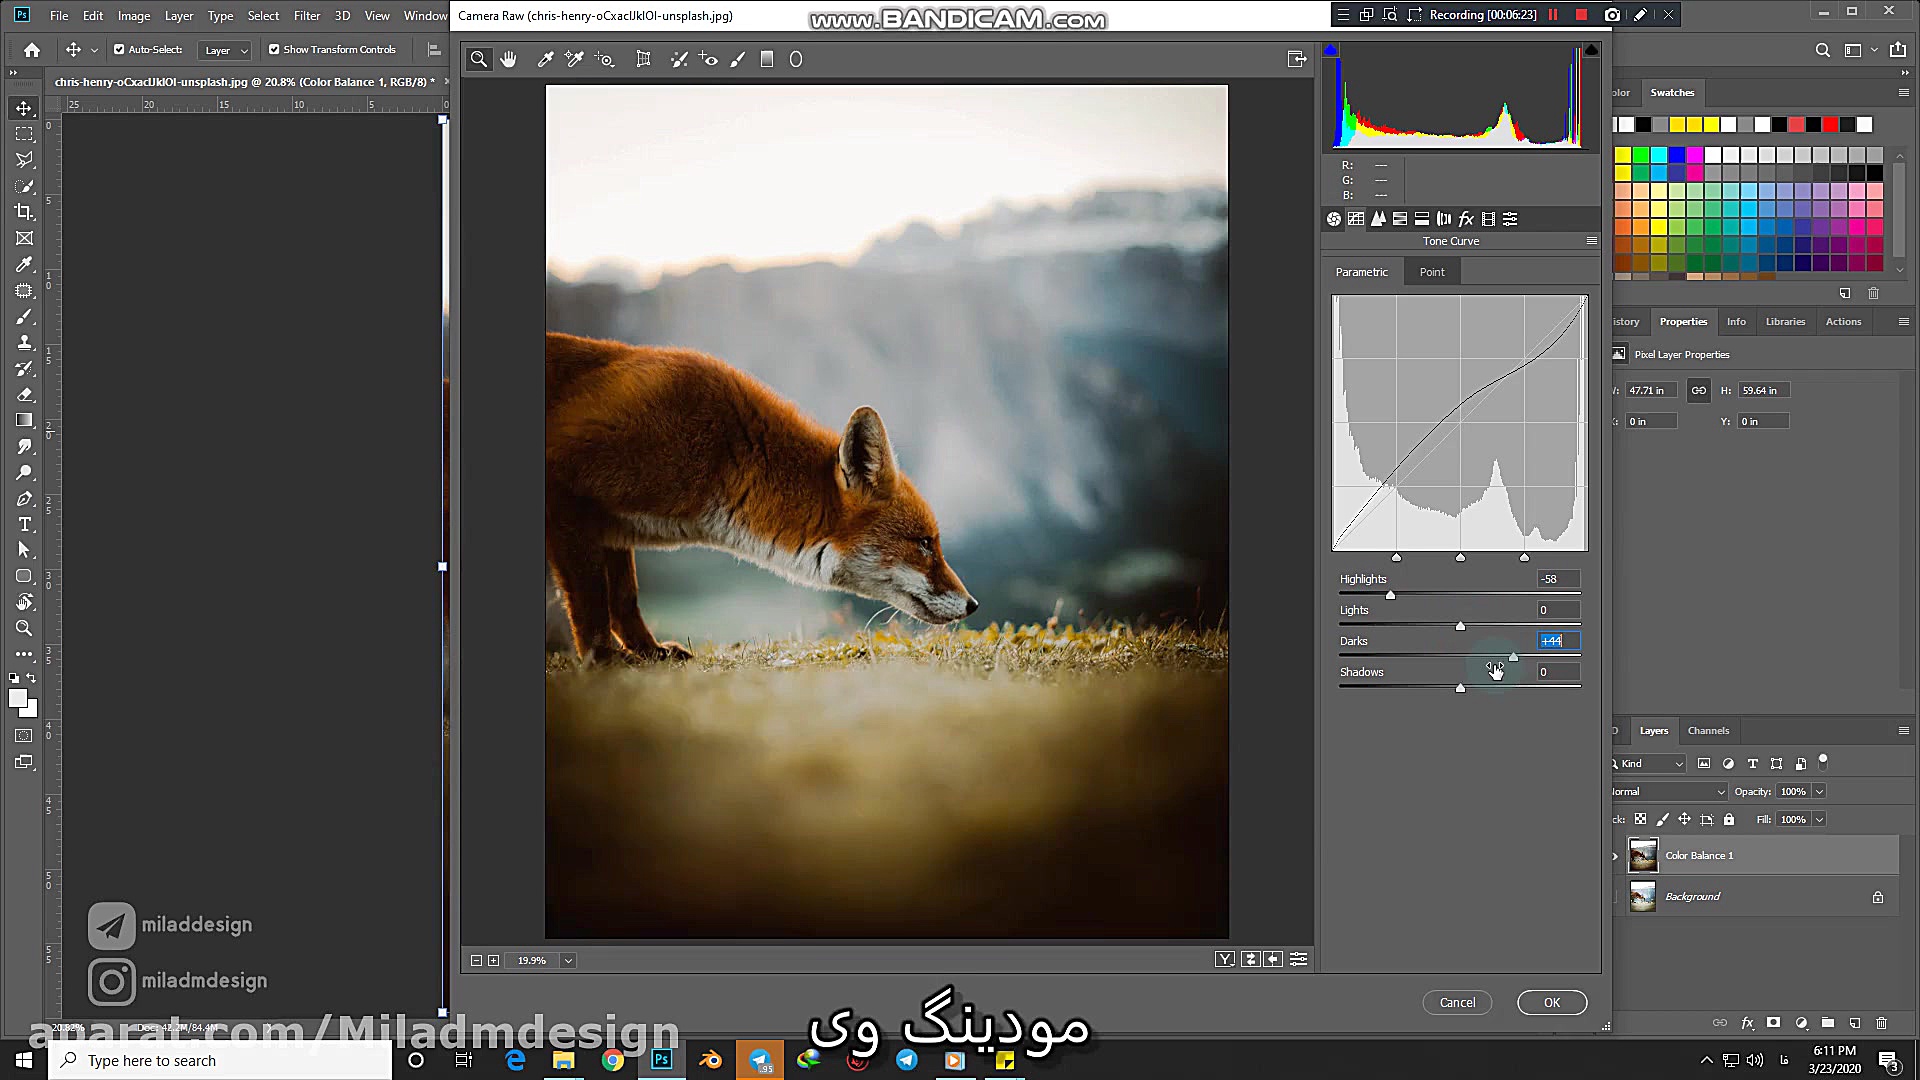This screenshot has width=1920, height=1080.
Task: Uncheck Show Transform Controls
Action: (x=274, y=49)
